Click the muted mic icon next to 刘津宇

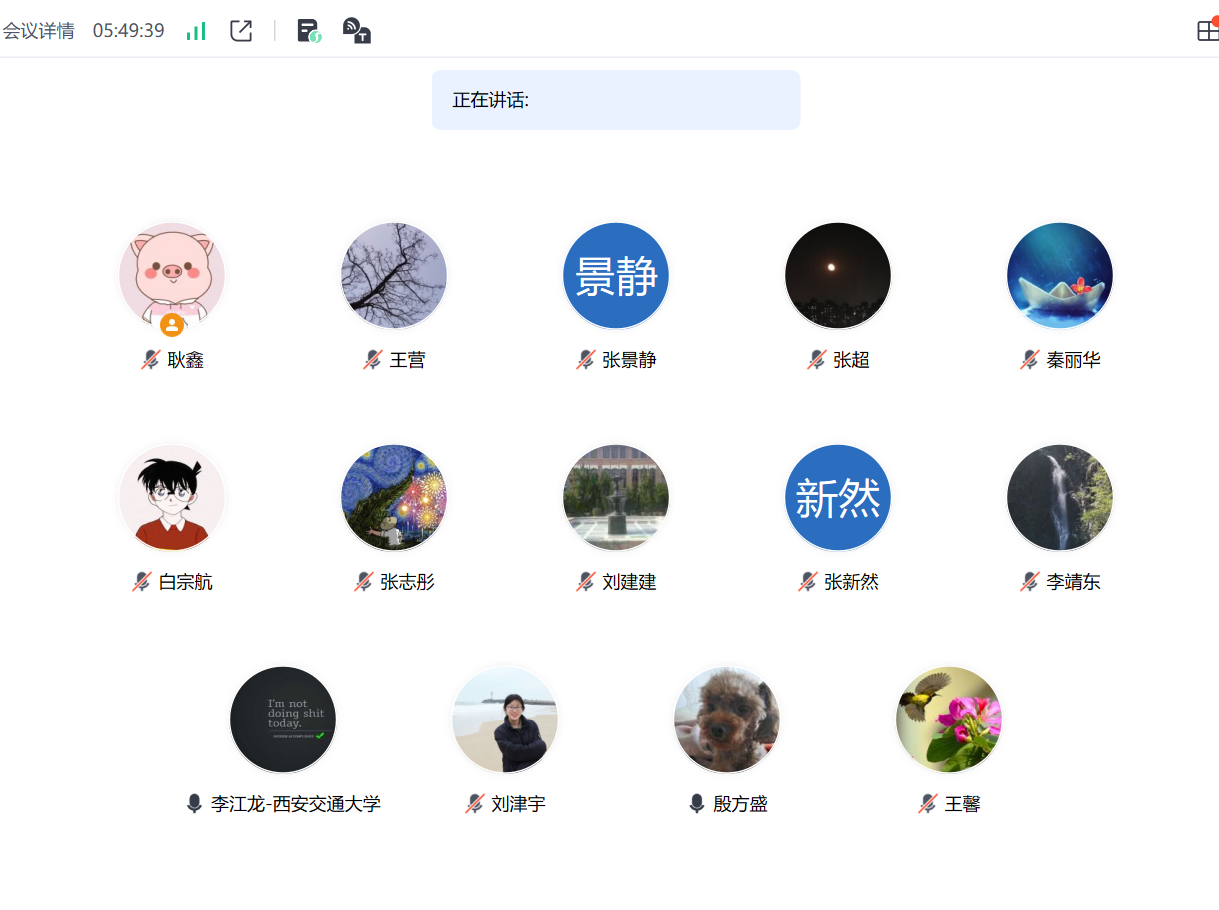[x=475, y=804]
